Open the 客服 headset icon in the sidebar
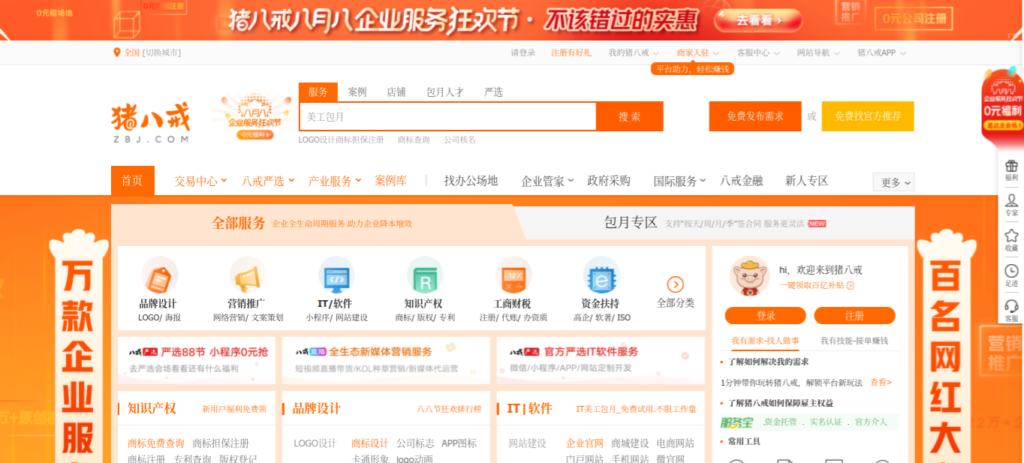The height and width of the screenshot is (463, 1024). point(1012,306)
